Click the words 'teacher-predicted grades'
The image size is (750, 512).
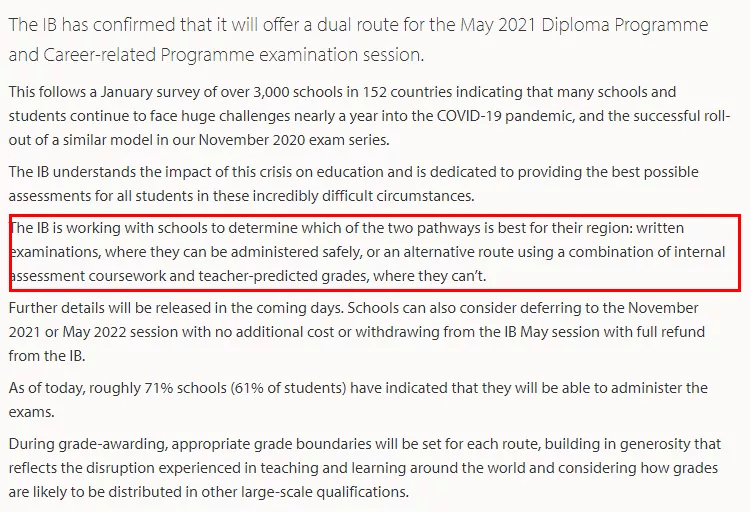coord(284,276)
